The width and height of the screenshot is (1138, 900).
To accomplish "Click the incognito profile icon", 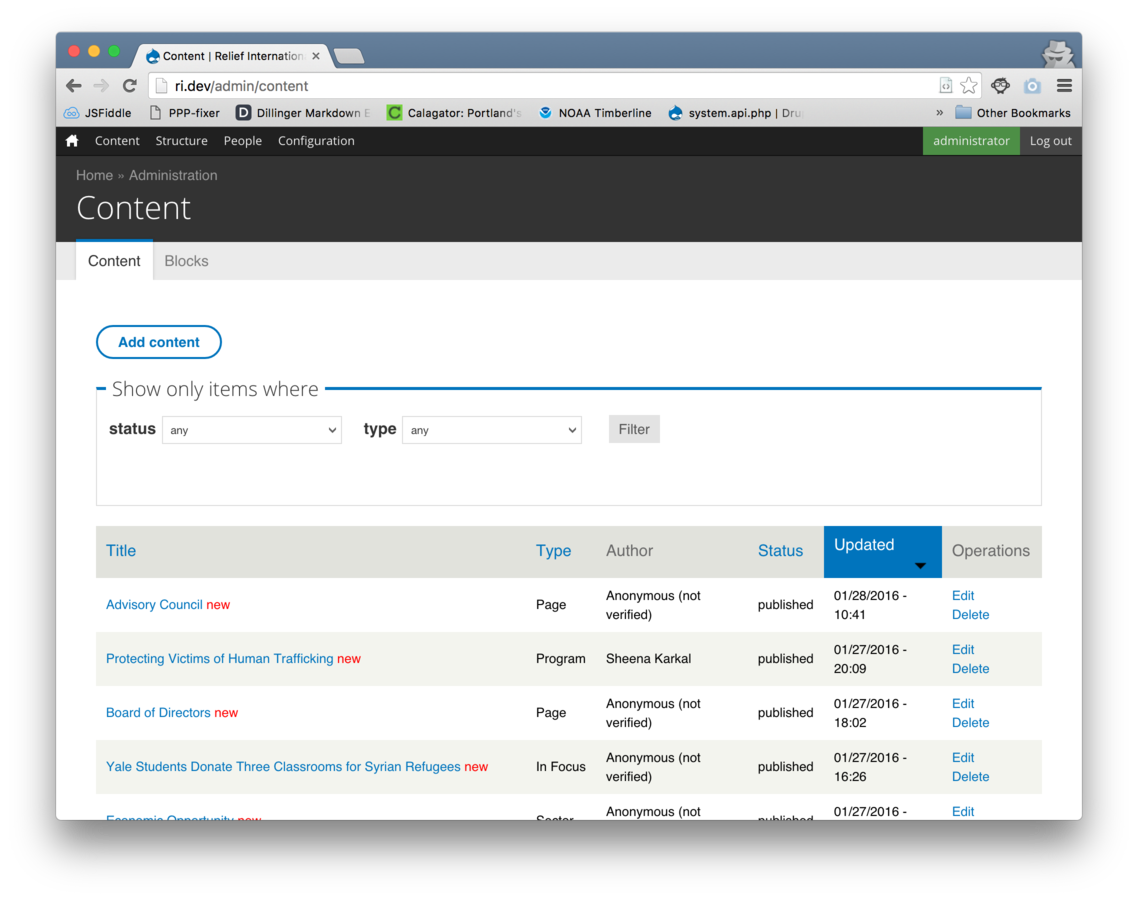I will tap(1057, 54).
